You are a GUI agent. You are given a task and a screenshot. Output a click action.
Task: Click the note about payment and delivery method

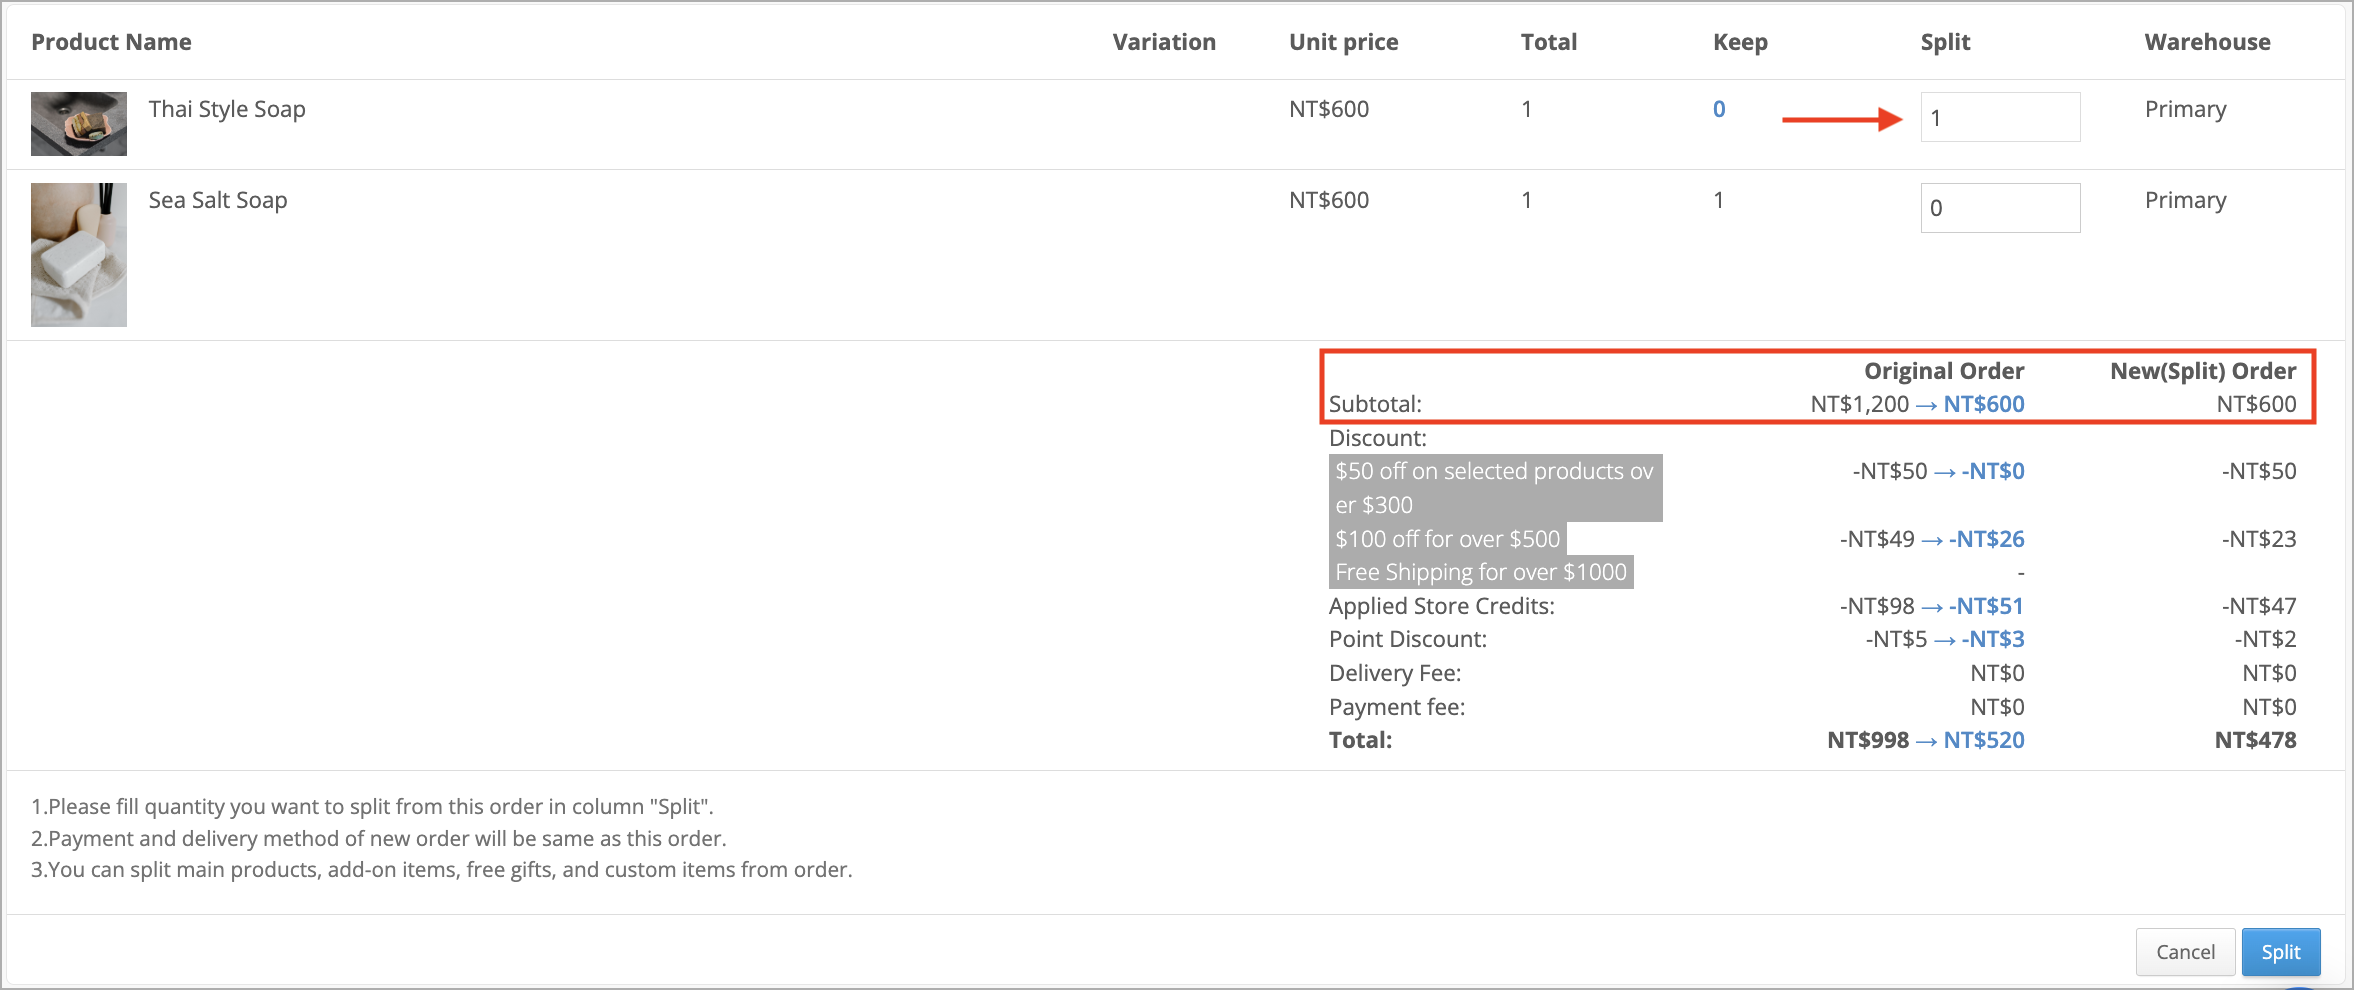click(x=379, y=838)
